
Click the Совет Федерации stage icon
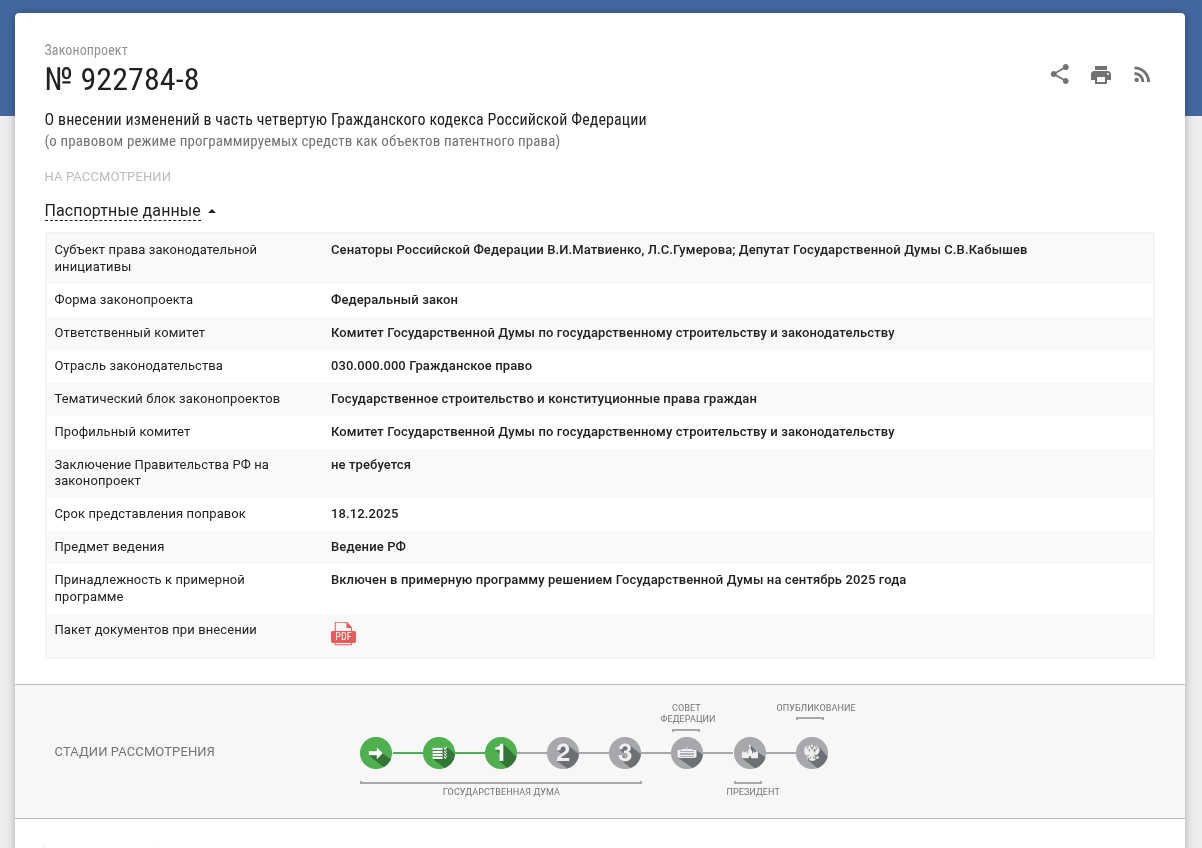click(x=686, y=753)
